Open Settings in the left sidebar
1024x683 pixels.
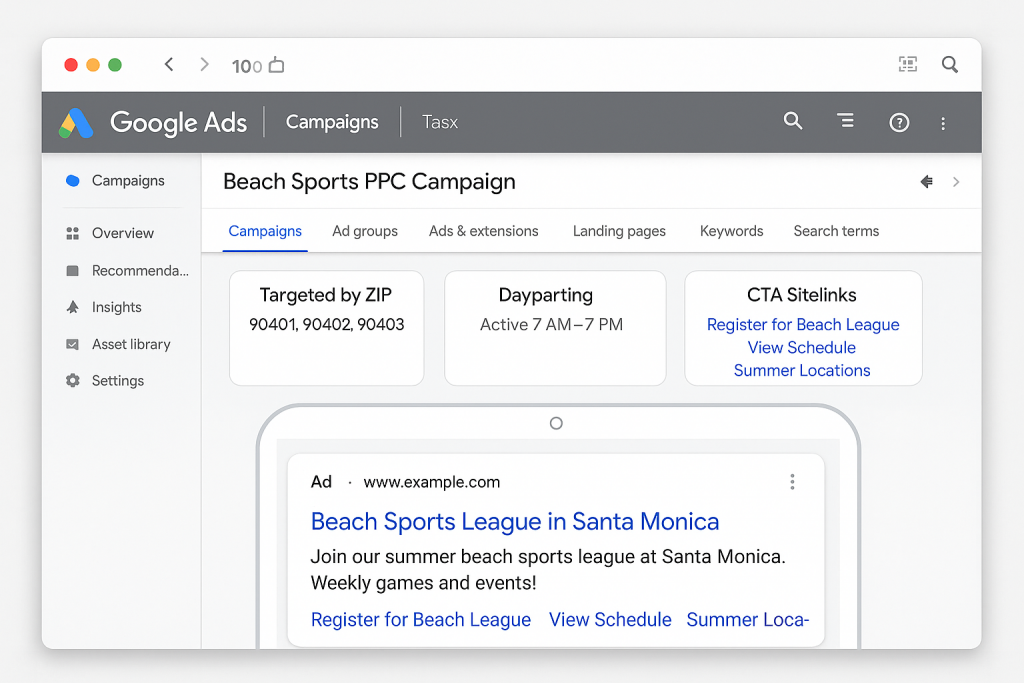[118, 381]
